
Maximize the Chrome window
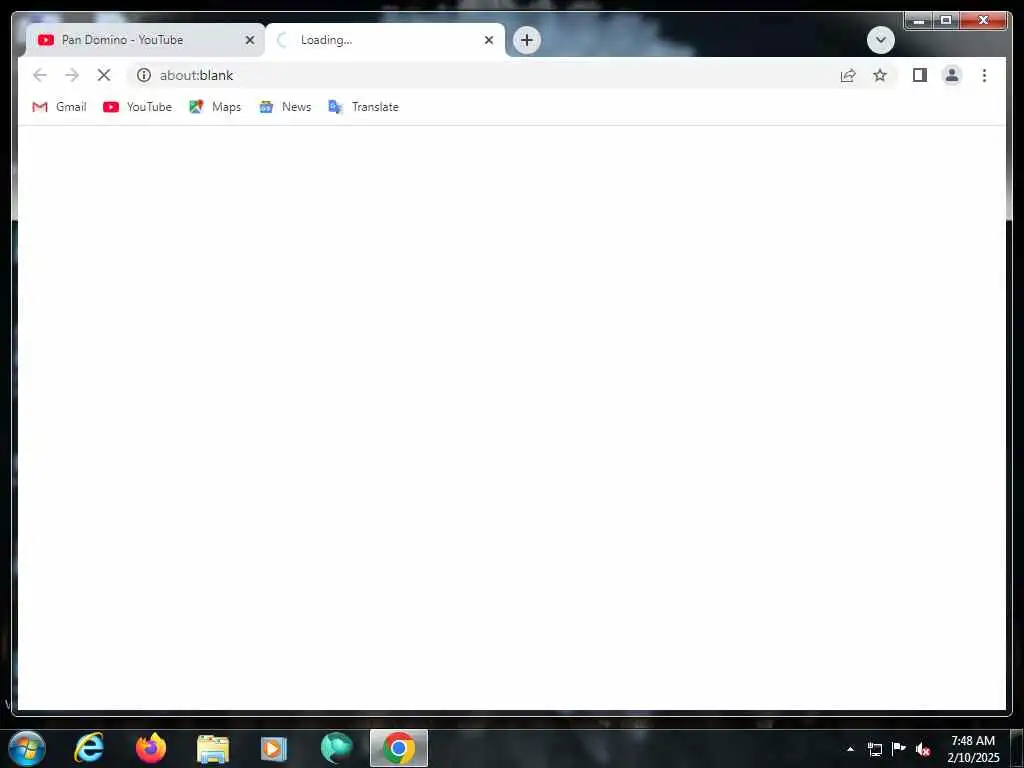click(x=946, y=20)
